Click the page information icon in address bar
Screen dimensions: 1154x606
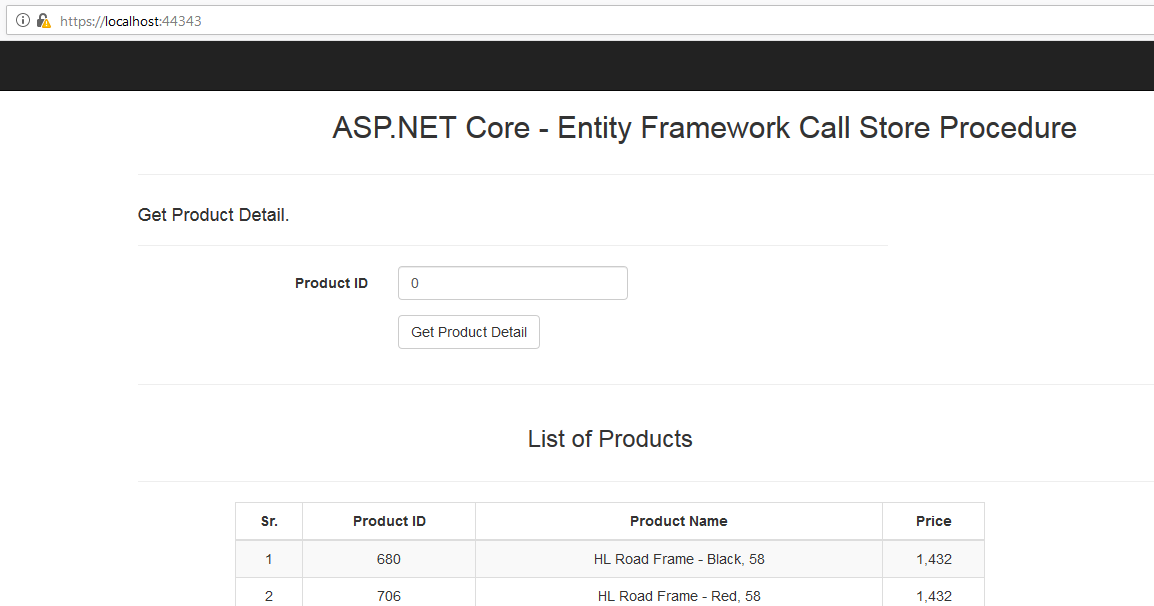(x=22, y=20)
